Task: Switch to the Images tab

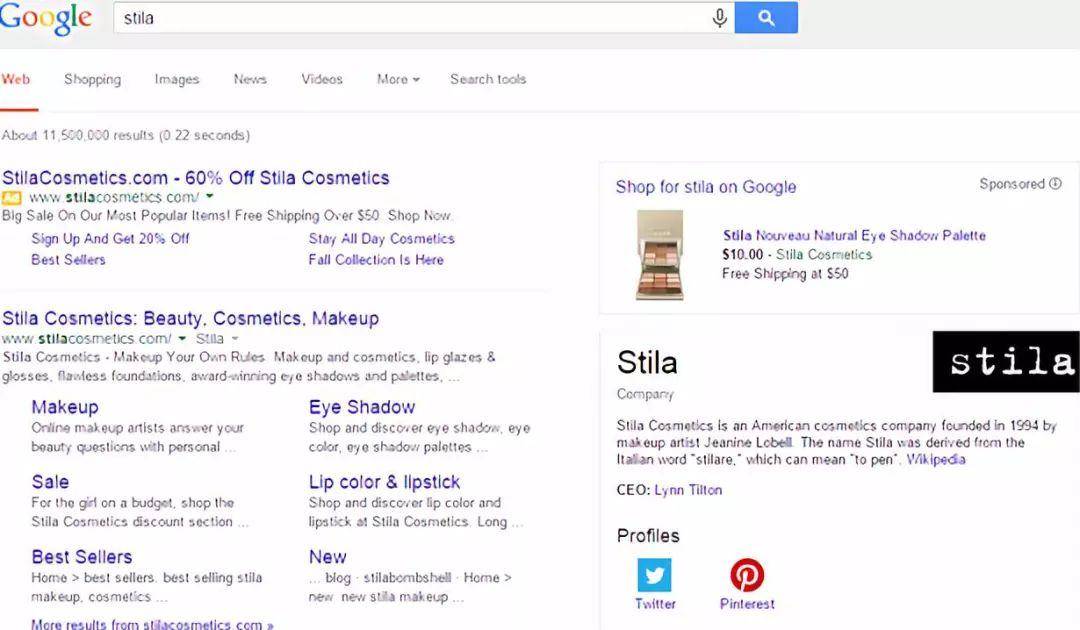Action: tap(177, 79)
